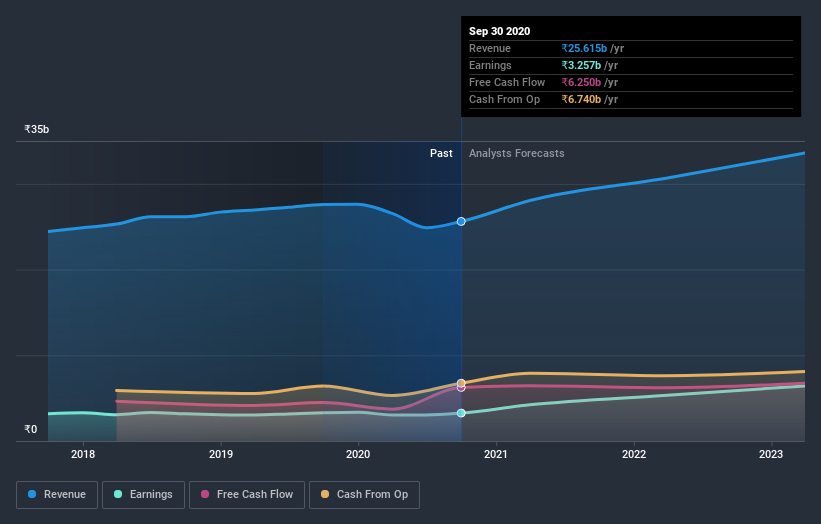The width and height of the screenshot is (821, 524).
Task: Click the blue Revenue data point marker
Action: coord(461,221)
